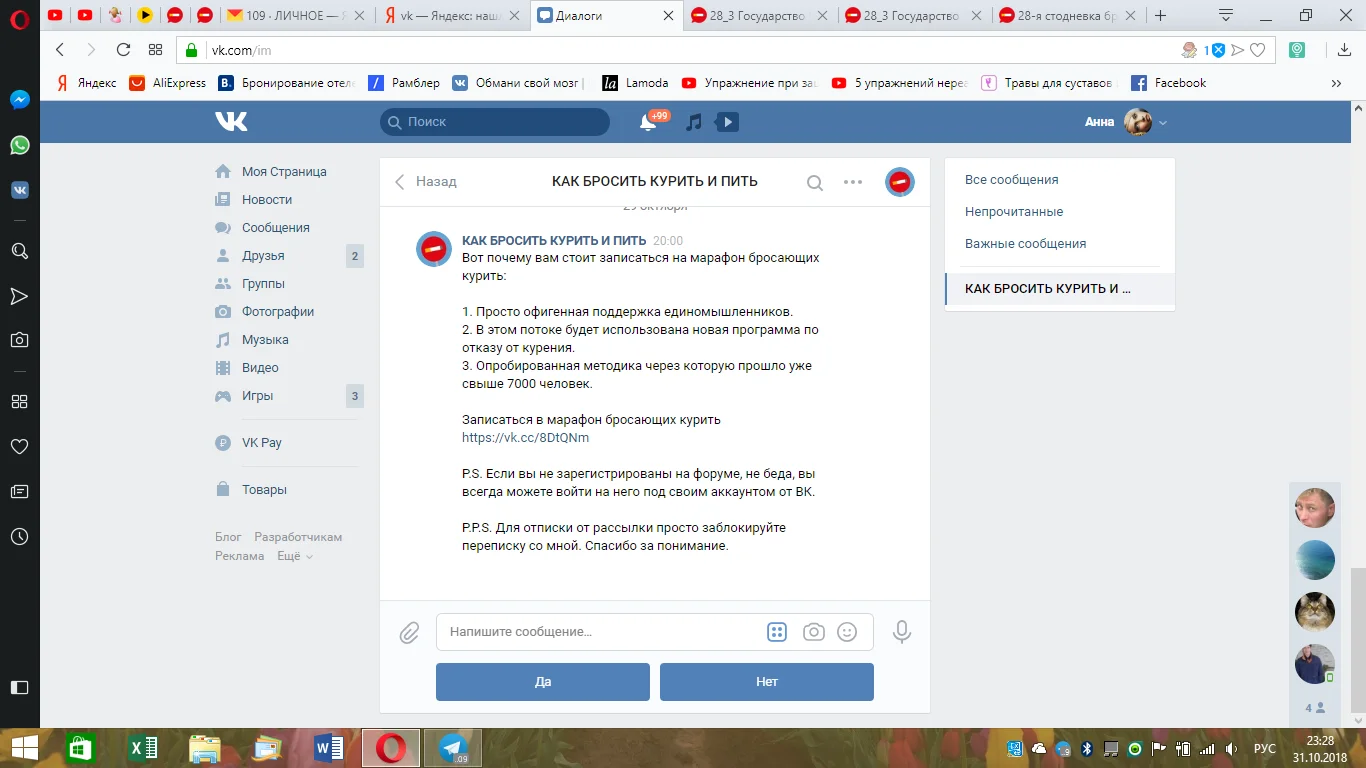
Task: Open the WhatsApp panel in the Opera sidebar
Action: [x=19, y=145]
